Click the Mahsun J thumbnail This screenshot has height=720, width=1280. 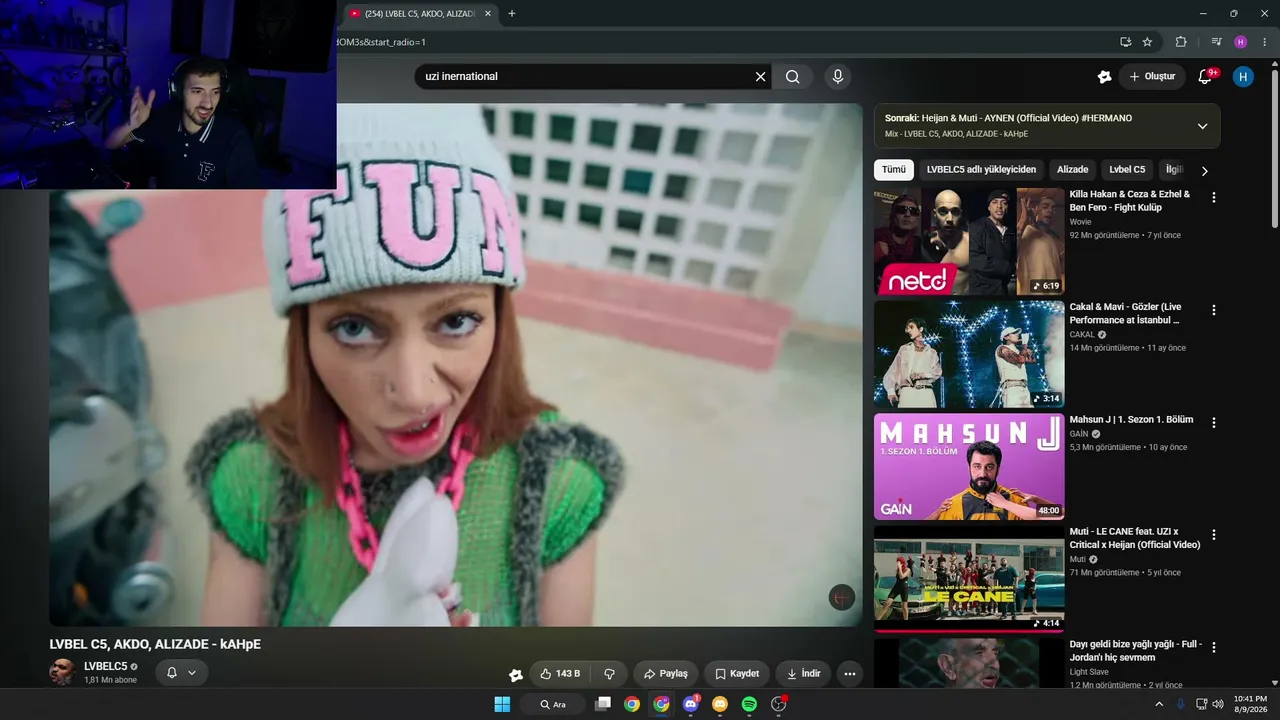[x=969, y=467]
